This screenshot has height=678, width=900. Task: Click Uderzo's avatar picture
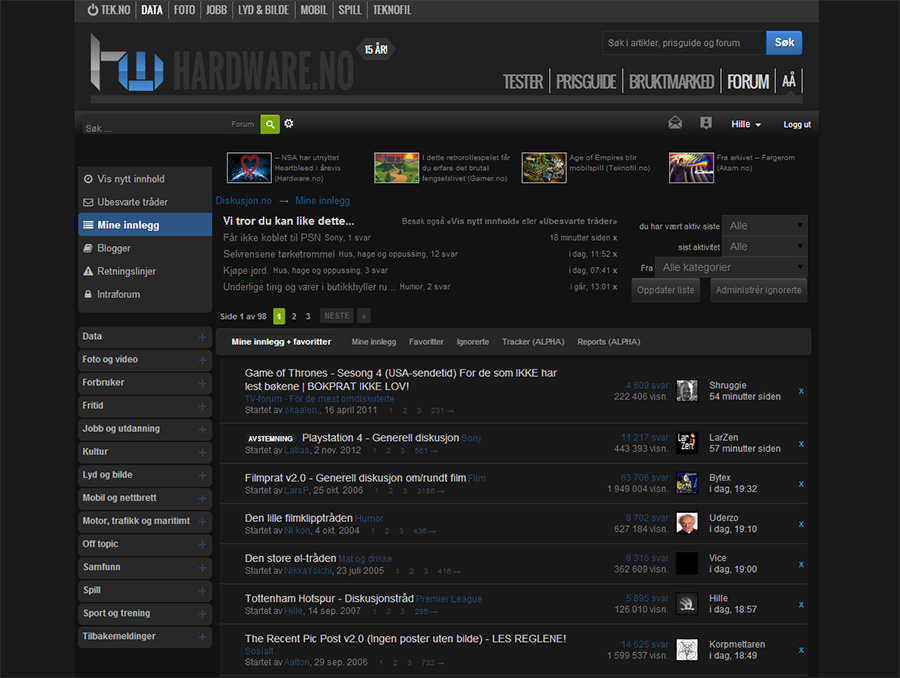click(x=687, y=524)
